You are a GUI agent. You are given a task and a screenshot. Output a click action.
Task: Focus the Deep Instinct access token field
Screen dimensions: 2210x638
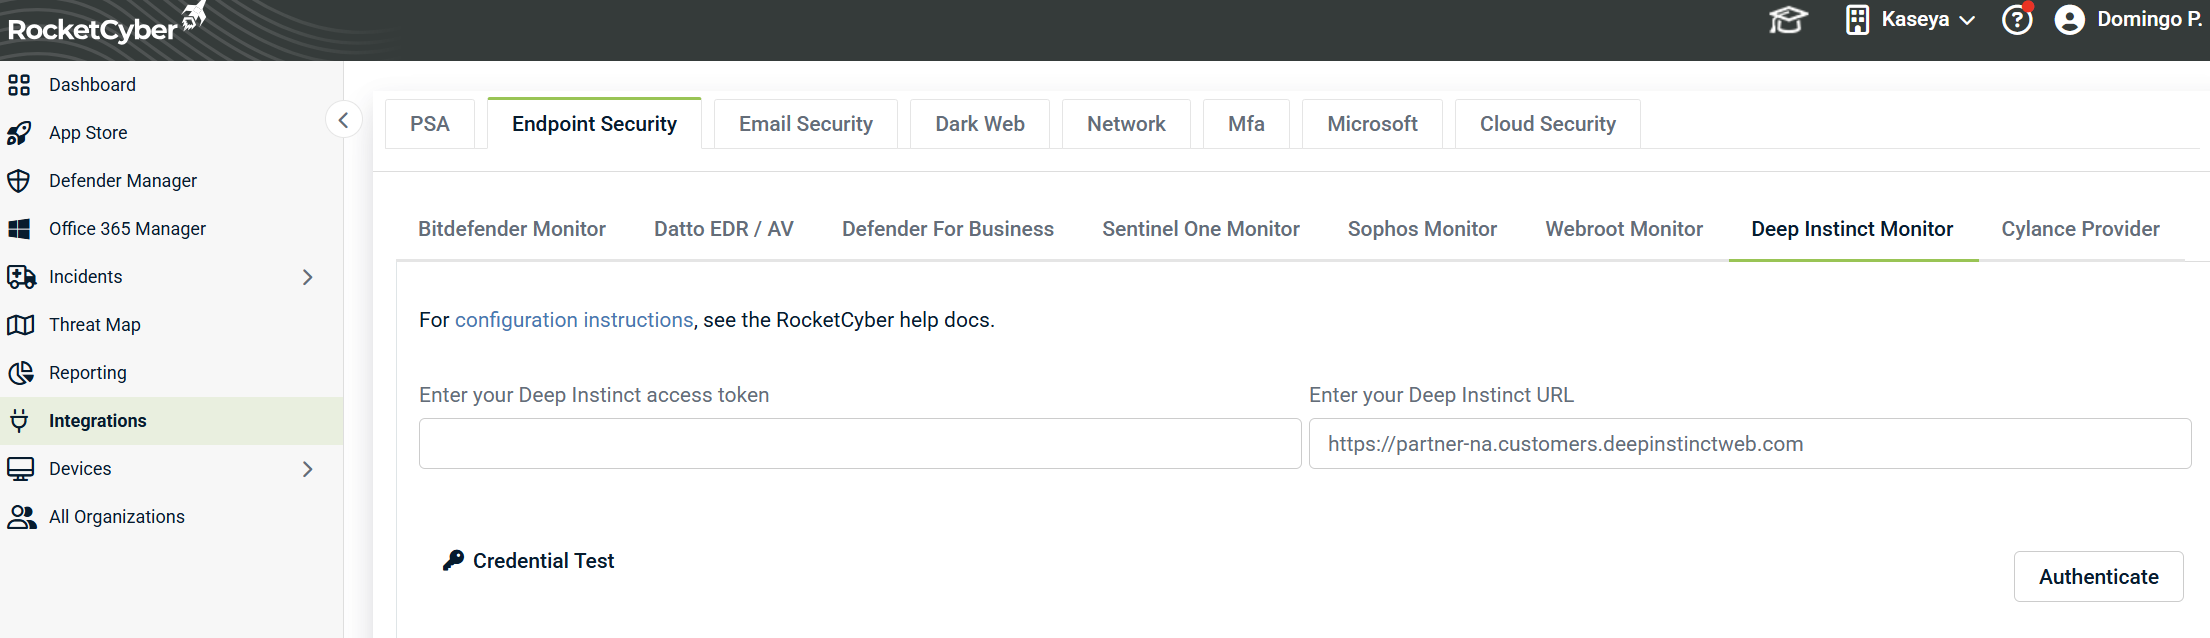click(x=859, y=444)
